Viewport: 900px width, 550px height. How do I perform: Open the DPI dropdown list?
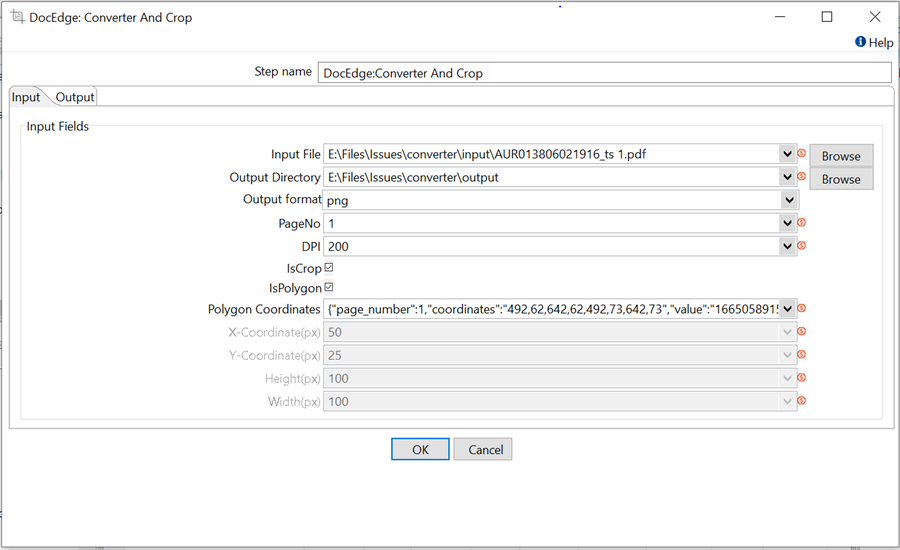(788, 246)
